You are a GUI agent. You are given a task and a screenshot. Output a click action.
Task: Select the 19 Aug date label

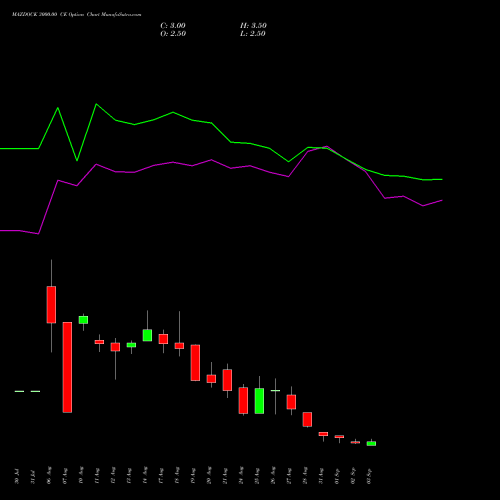(x=193, y=475)
